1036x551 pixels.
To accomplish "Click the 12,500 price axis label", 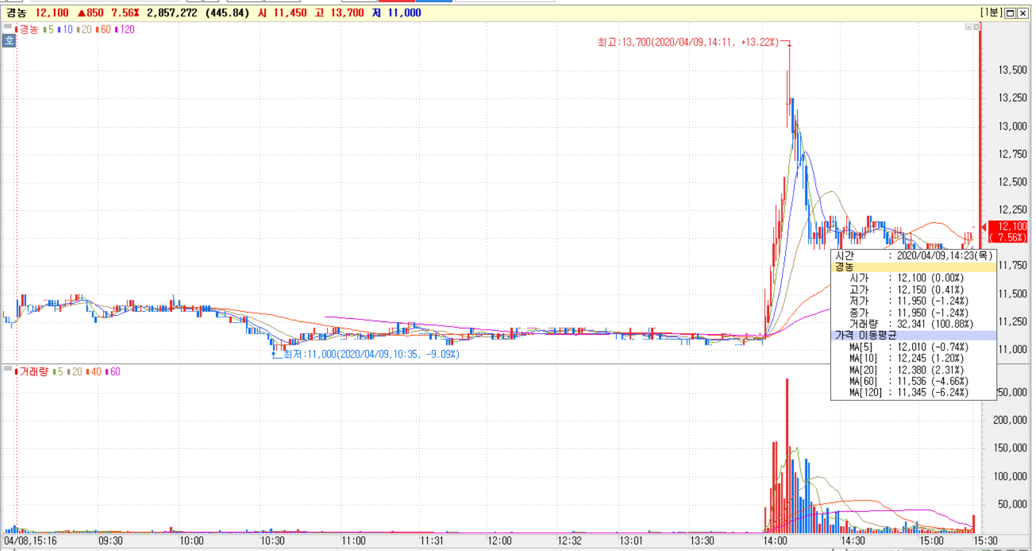I will [x=1013, y=182].
